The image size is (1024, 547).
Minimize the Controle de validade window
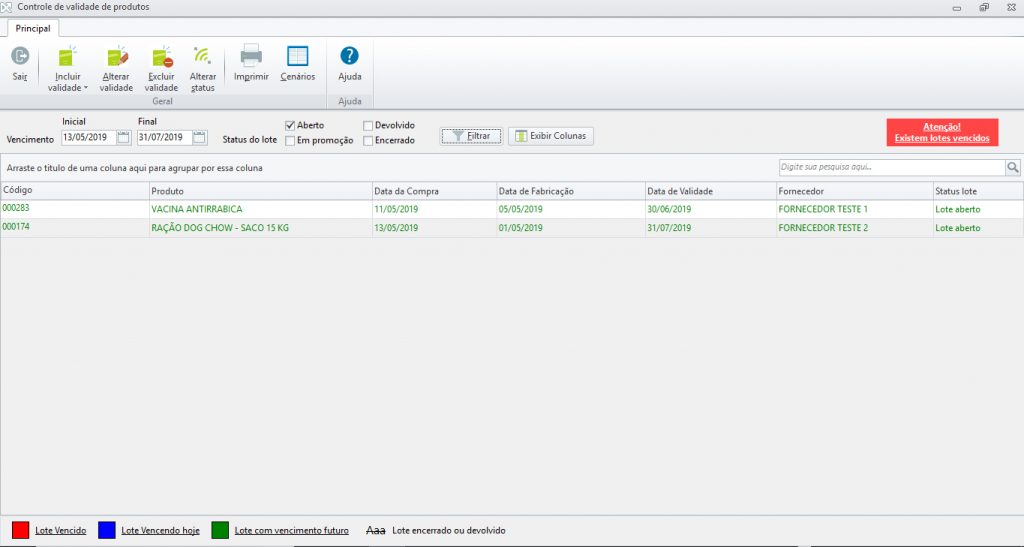pos(957,8)
